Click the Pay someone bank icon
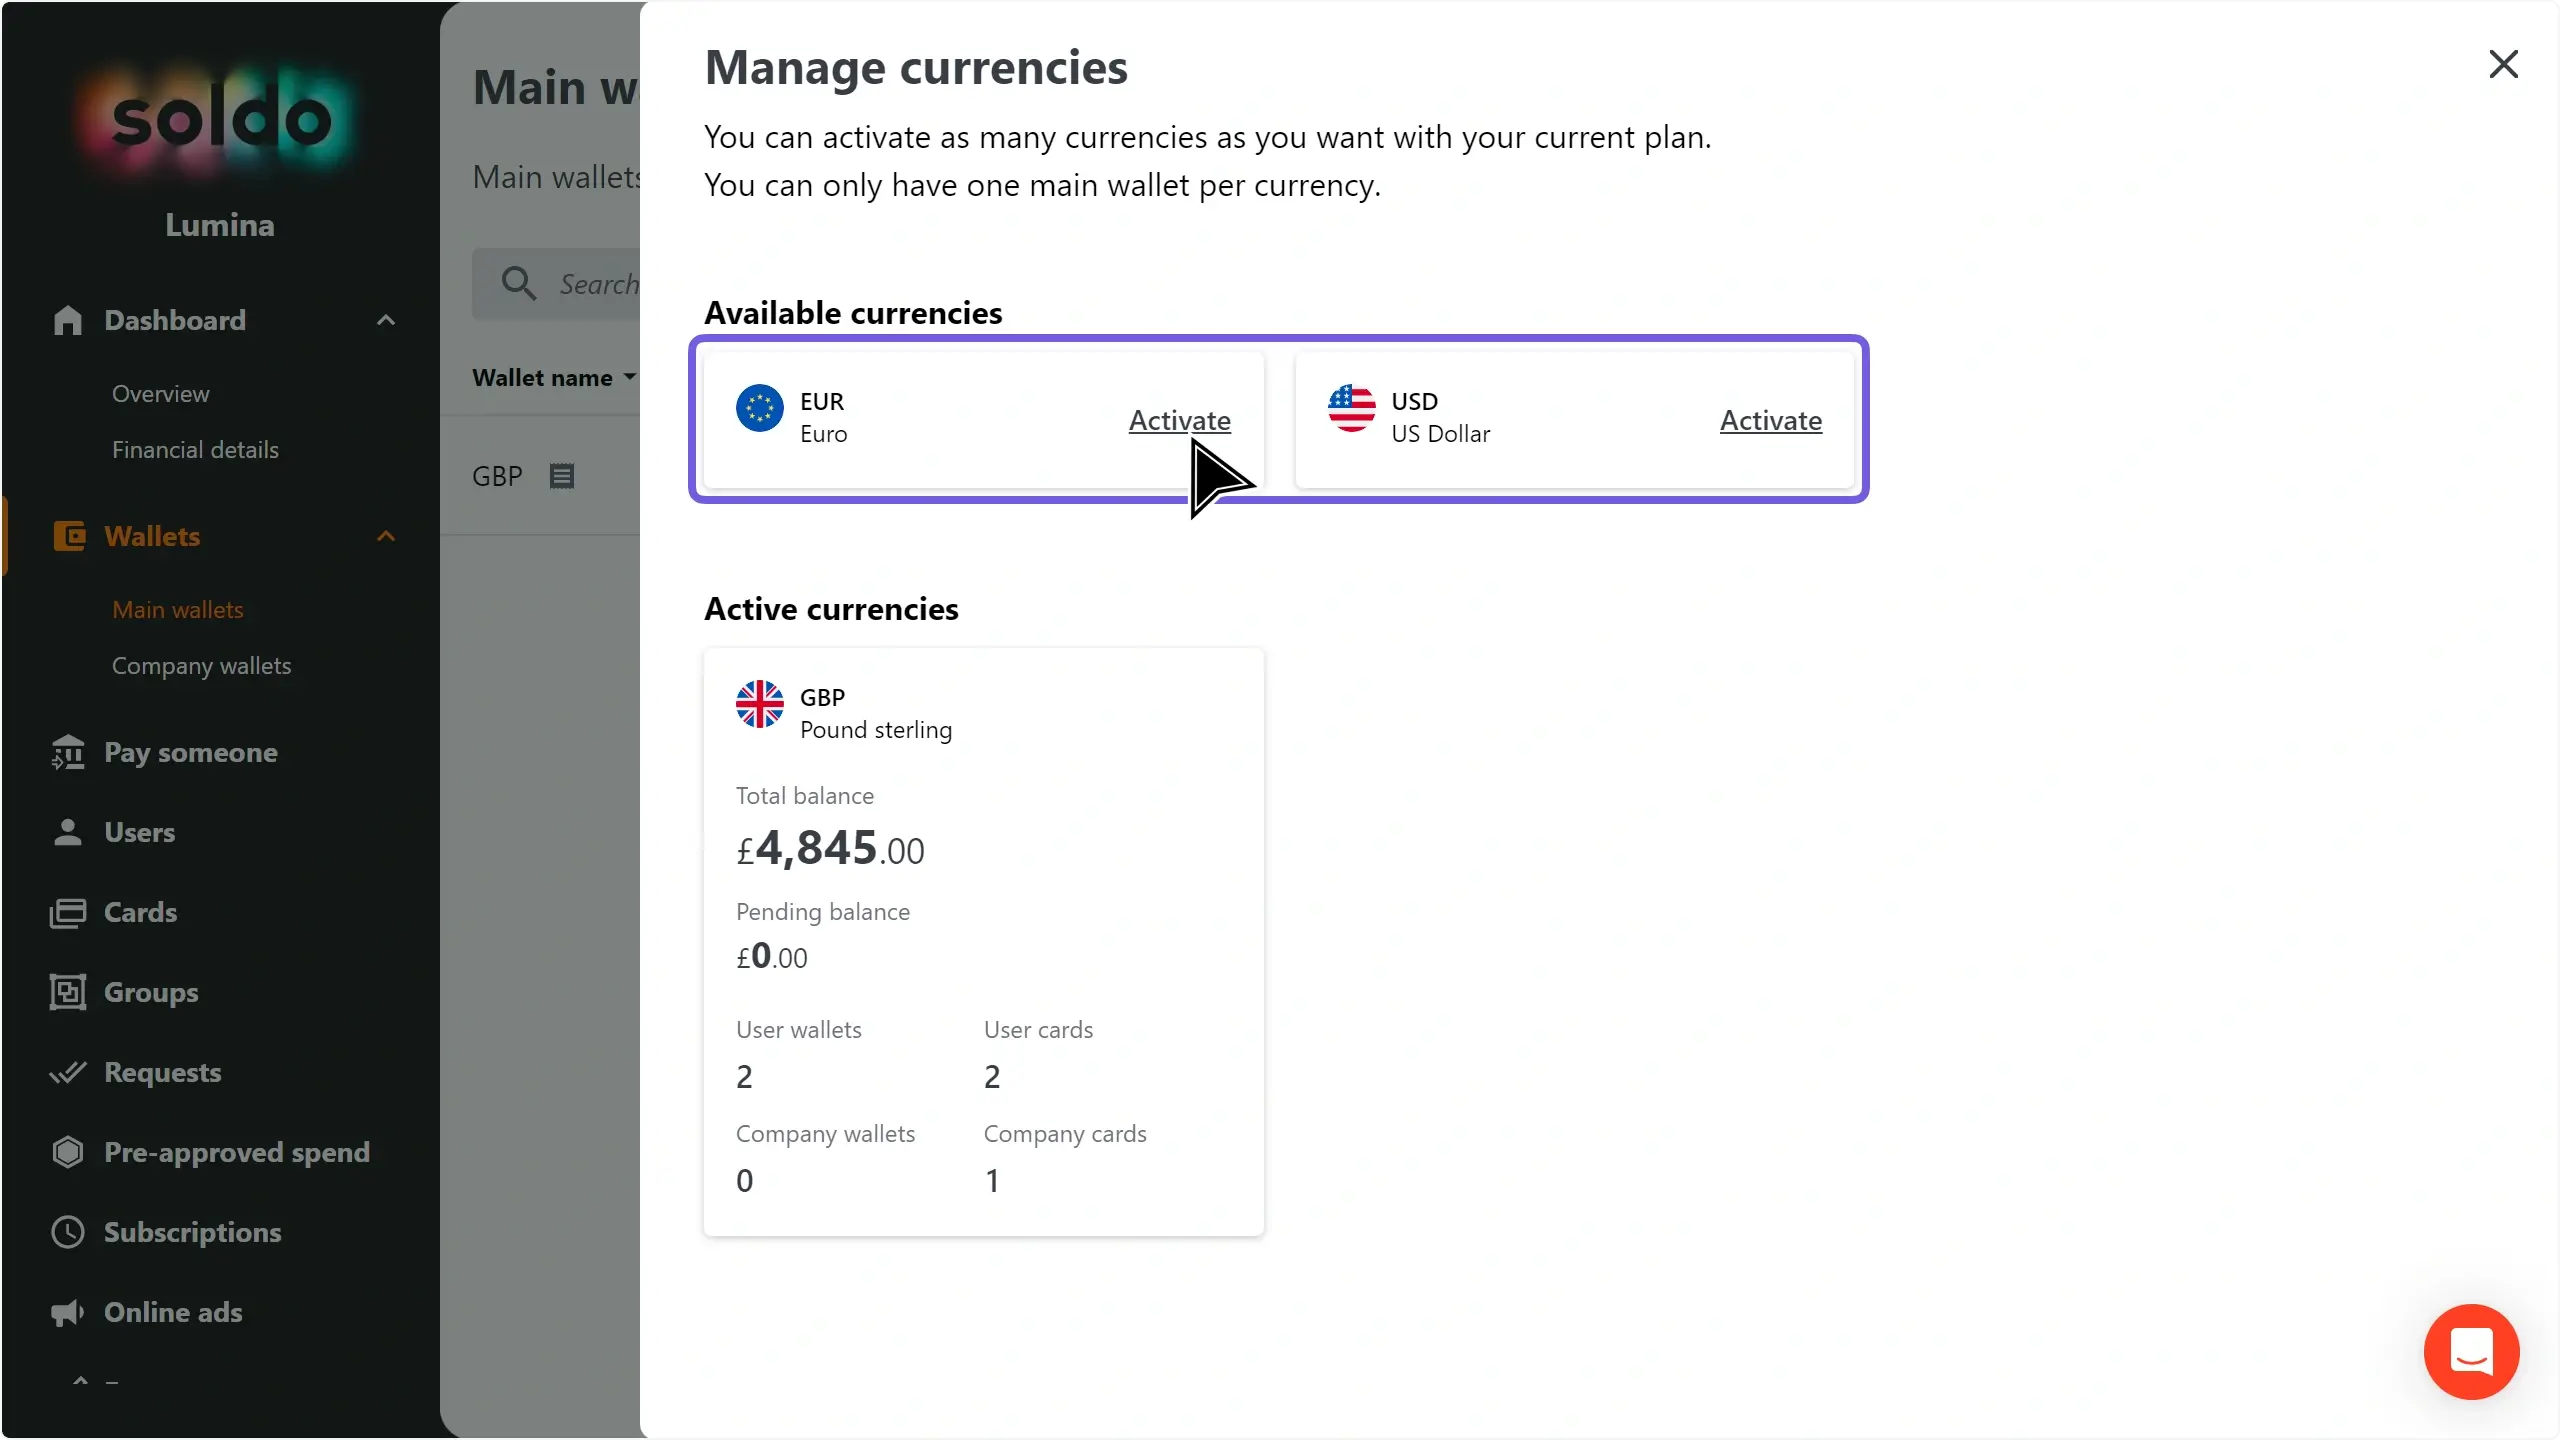 [67, 752]
